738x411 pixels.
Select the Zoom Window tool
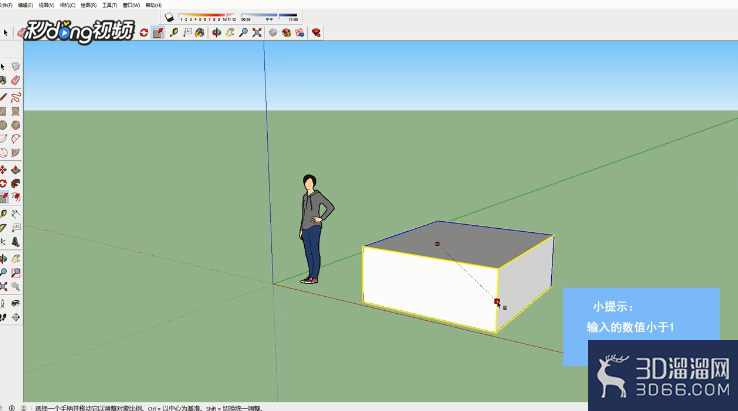pyautogui.click(x=16, y=273)
